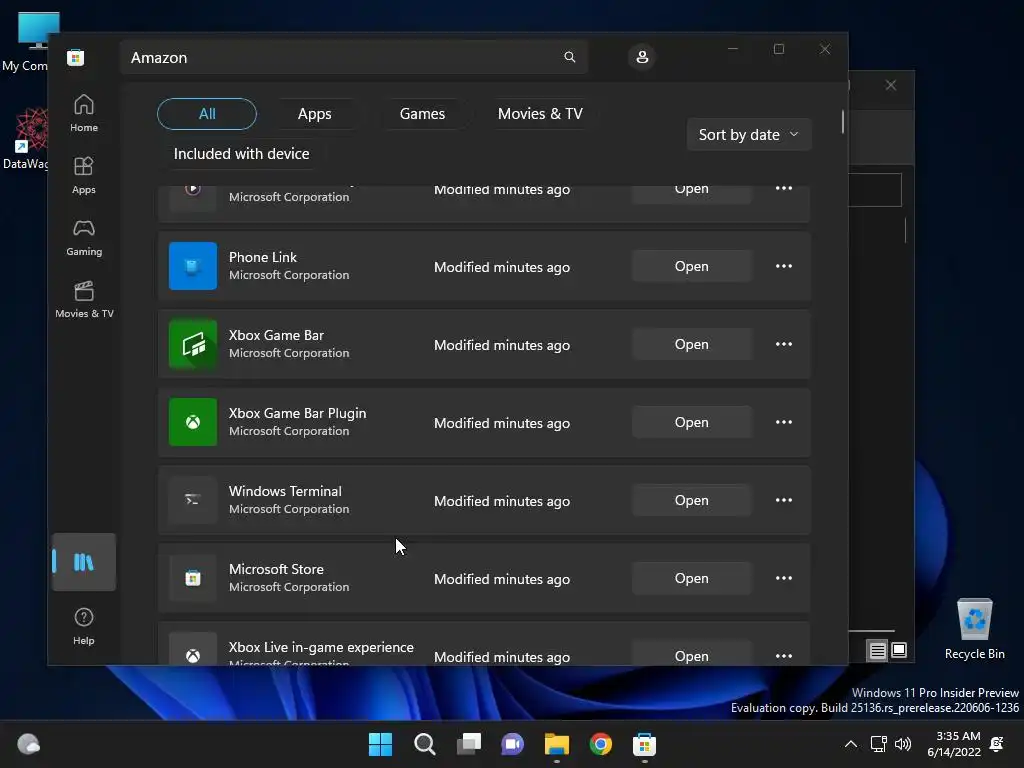Screen dimensions: 1024x768
Task: Open Movies & TV in sidebar
Action: click(x=84, y=299)
